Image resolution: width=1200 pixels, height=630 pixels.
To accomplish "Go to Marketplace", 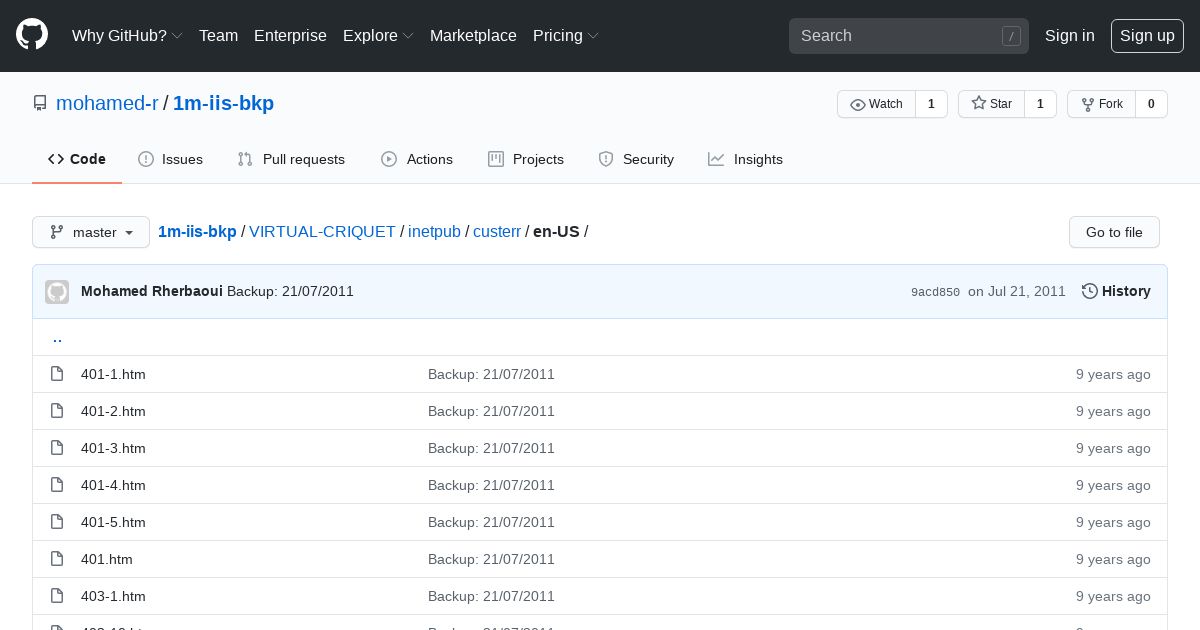I will click(473, 35).
